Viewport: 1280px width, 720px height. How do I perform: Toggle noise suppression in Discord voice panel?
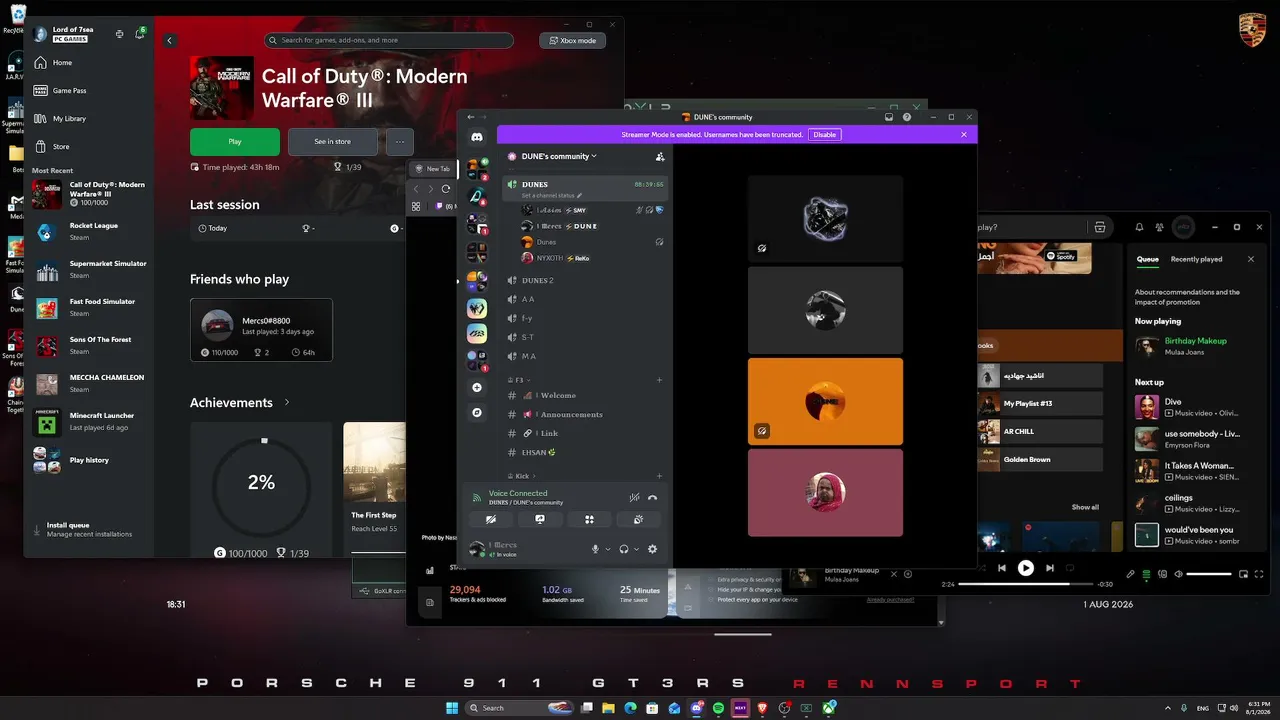[634, 497]
